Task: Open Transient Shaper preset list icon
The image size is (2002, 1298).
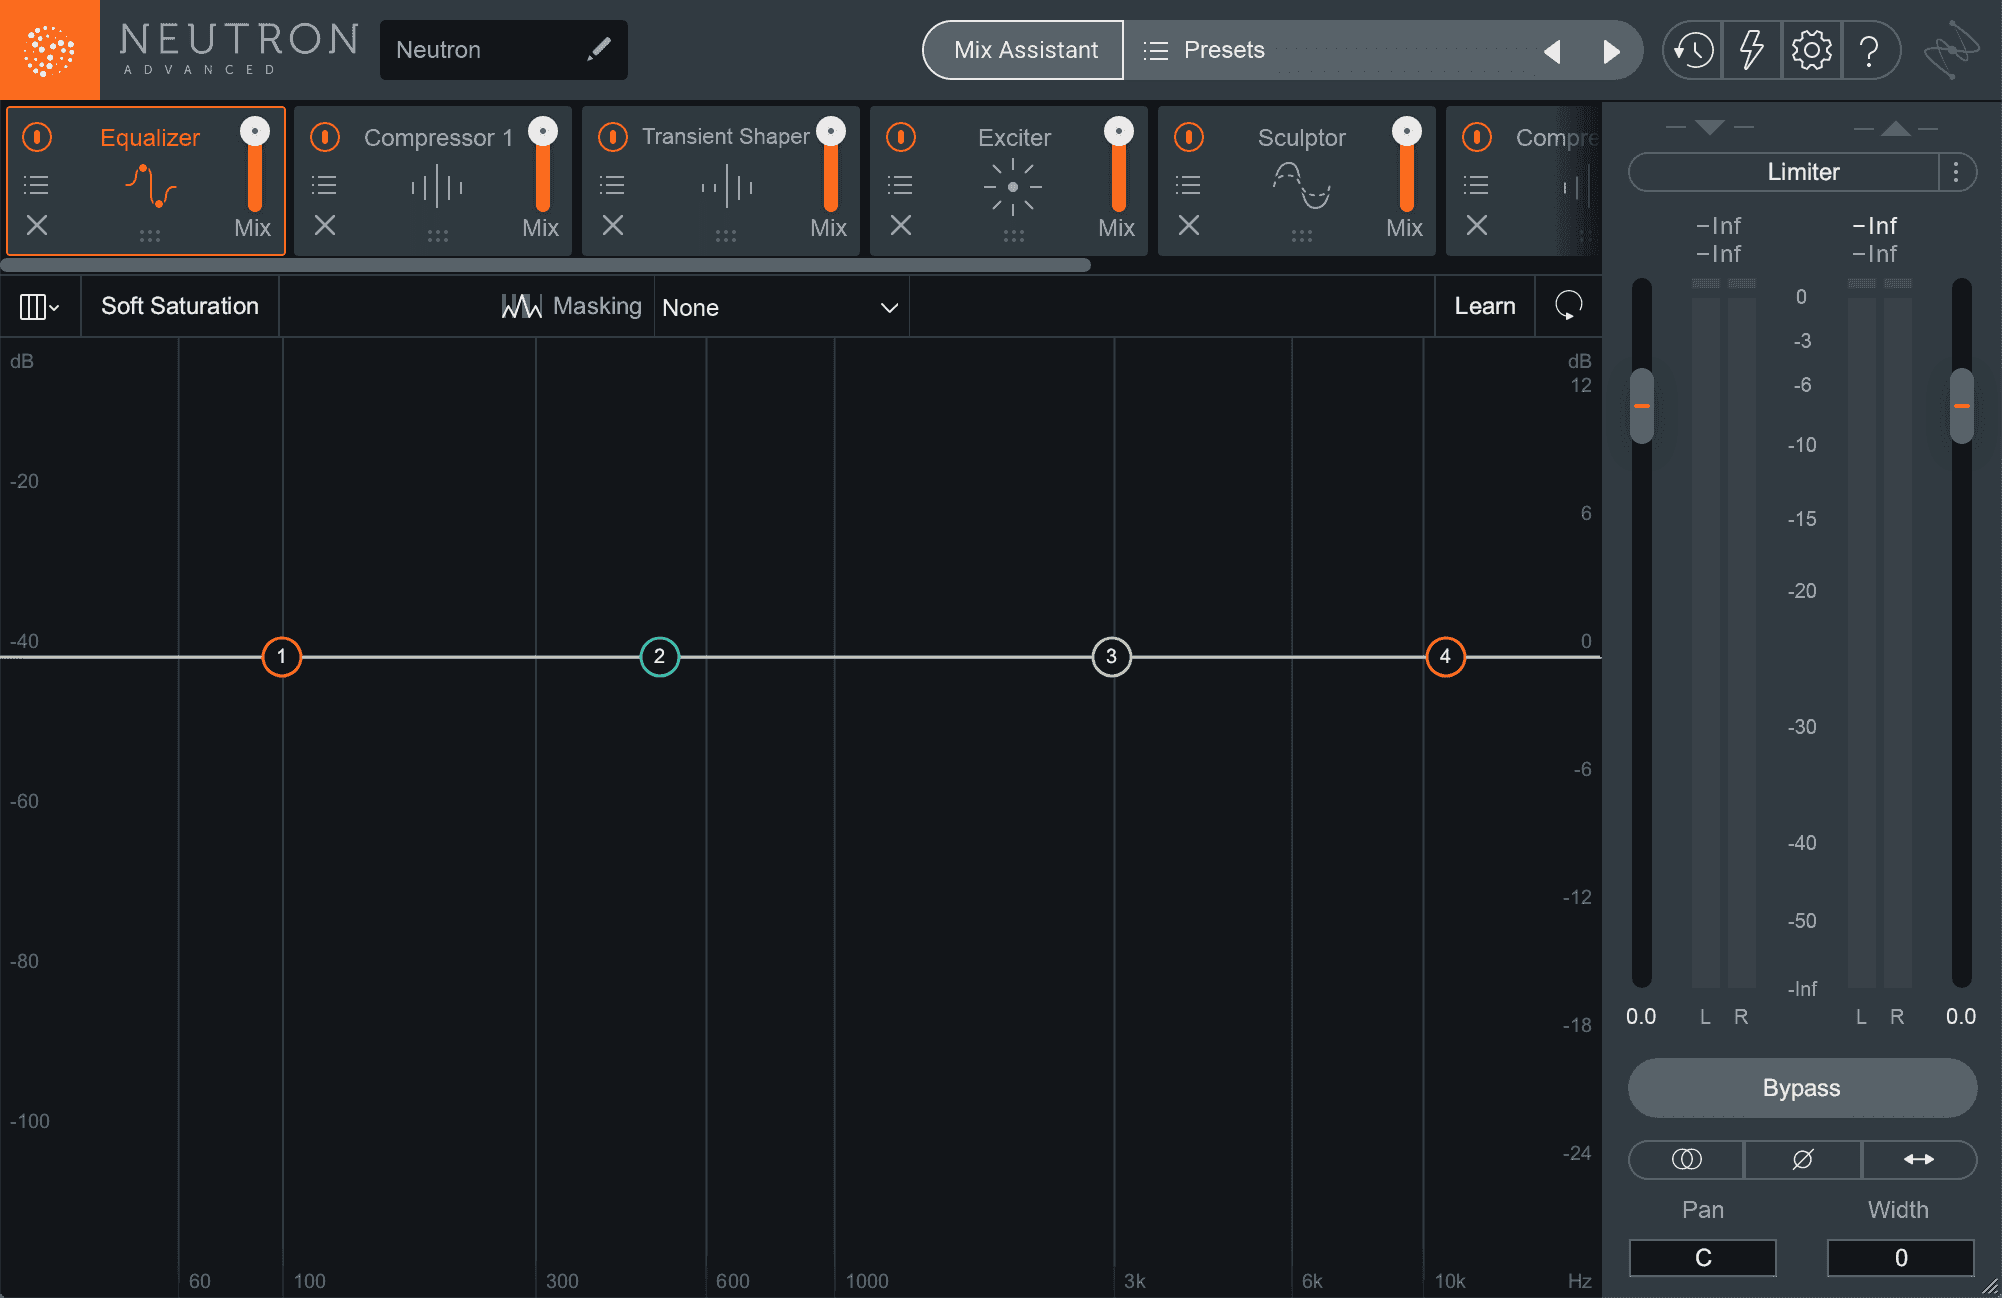Action: click(x=612, y=185)
